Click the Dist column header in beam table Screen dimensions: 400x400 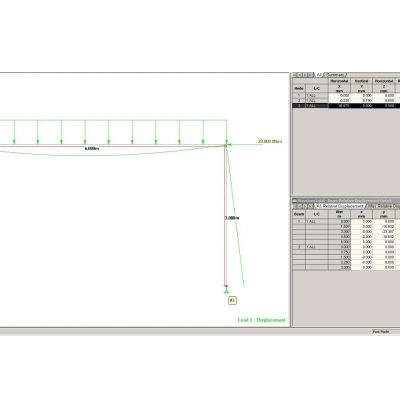coord(340,214)
